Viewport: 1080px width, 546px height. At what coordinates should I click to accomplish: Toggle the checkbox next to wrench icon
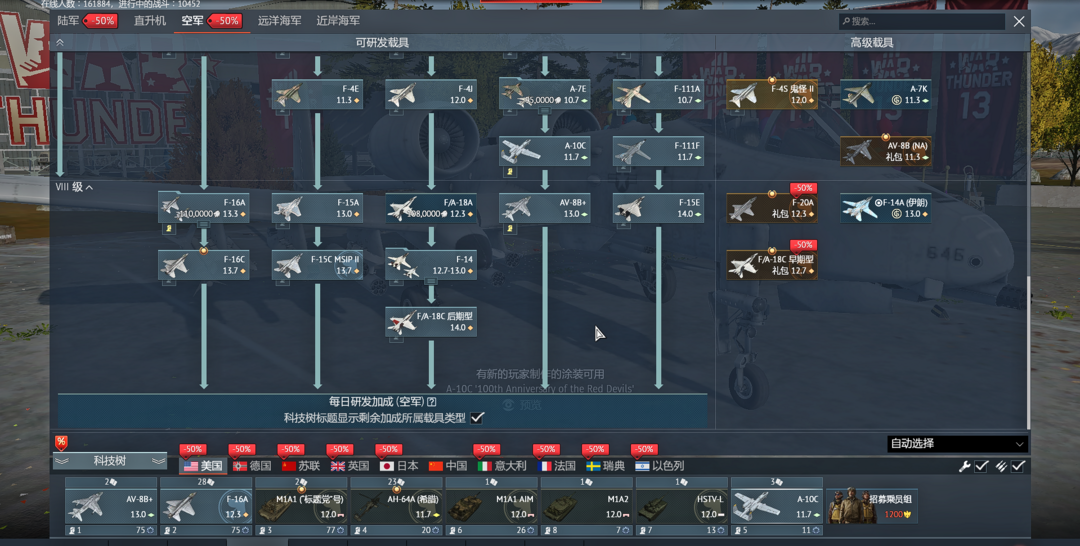[x=982, y=466]
